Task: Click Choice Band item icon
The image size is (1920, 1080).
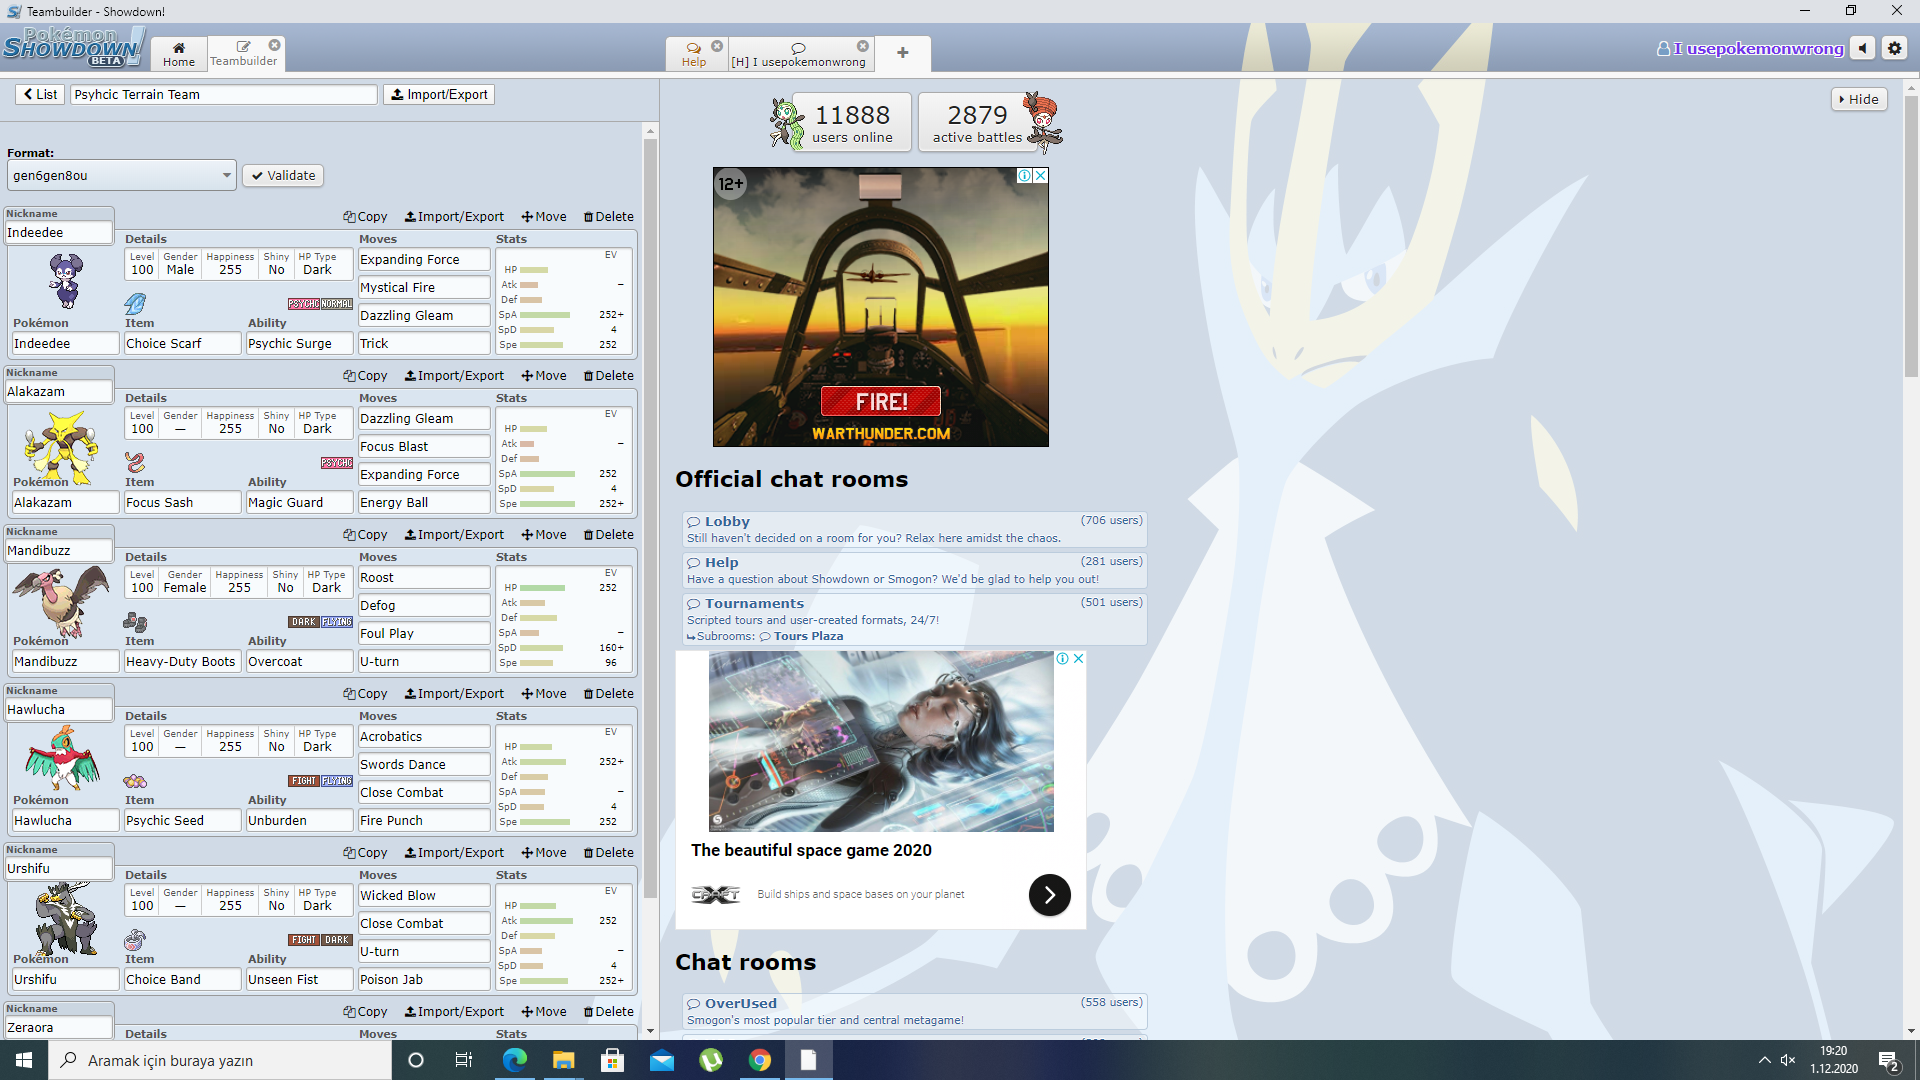Action: point(135,939)
